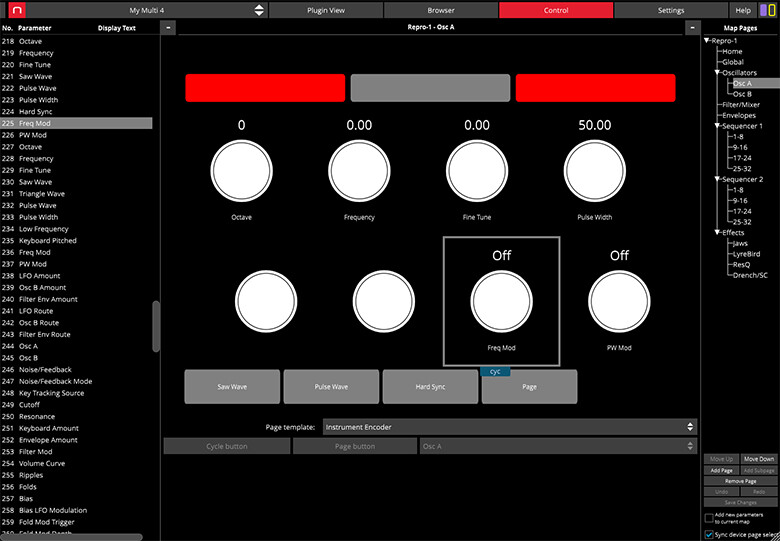Click the parameter list vertical scrollbar
780x541 pixels.
click(x=156, y=326)
